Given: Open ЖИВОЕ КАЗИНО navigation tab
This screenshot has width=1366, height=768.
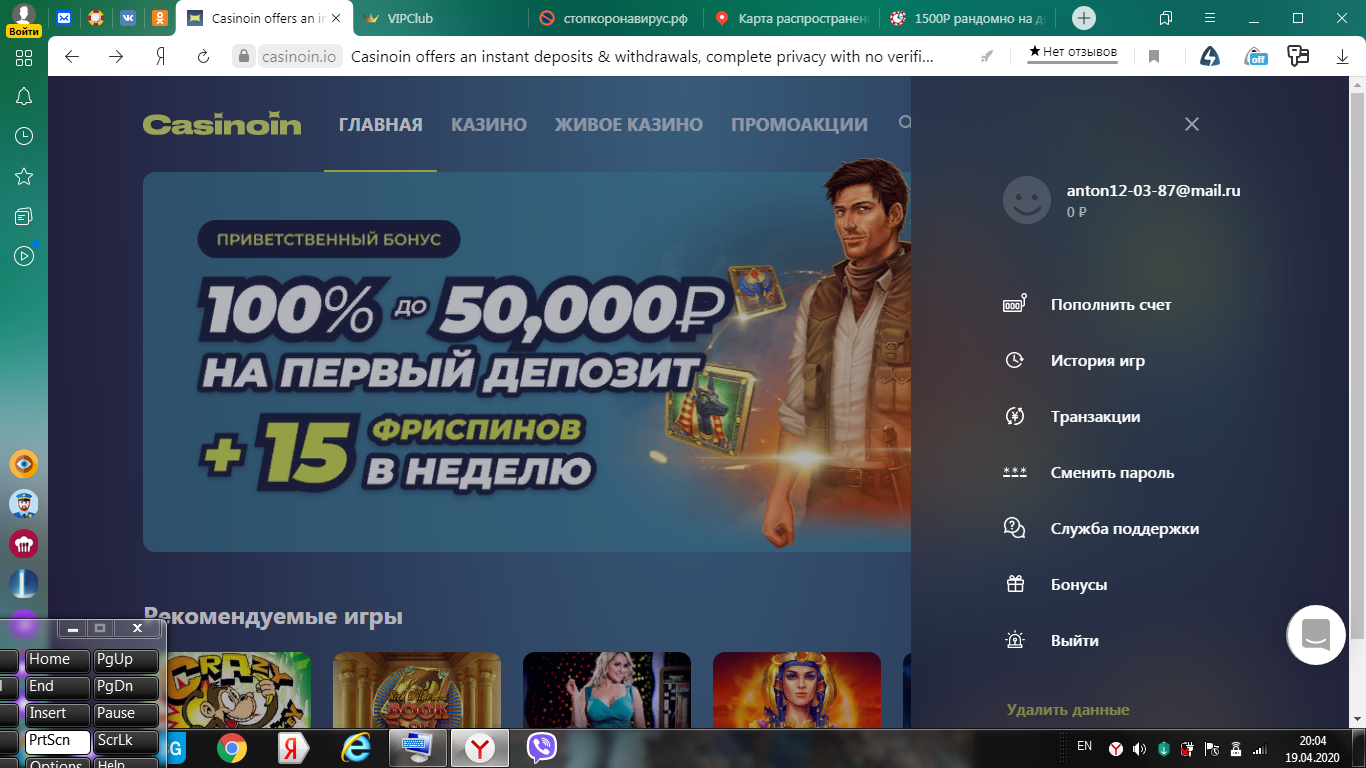Looking at the screenshot, I should (629, 125).
